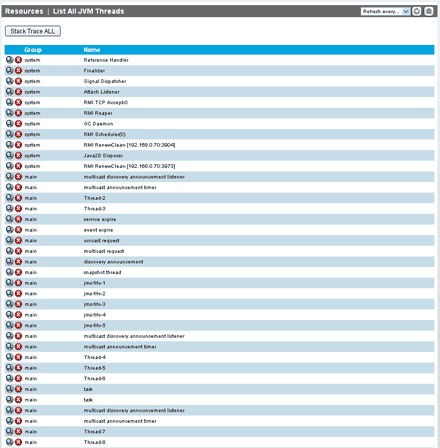This screenshot has width=440, height=448.
Task: Click red X icon for RMI Scheduler(0)
Action: [18, 134]
